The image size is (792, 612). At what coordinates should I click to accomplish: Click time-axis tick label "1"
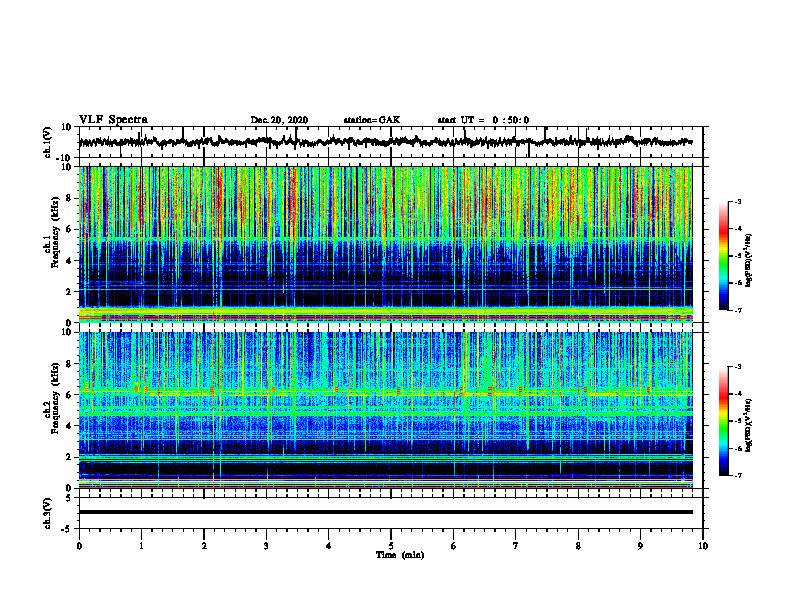coord(141,546)
